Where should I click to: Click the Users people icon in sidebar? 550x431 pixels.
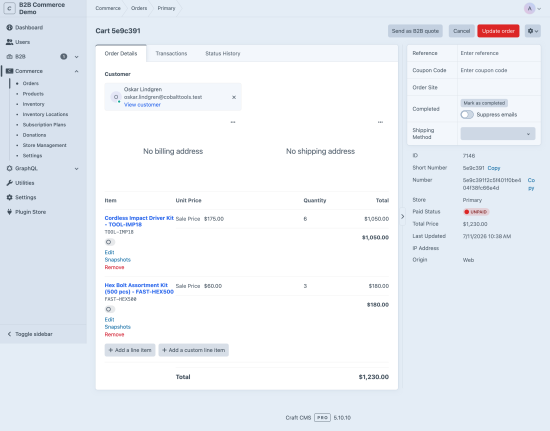click(9, 42)
